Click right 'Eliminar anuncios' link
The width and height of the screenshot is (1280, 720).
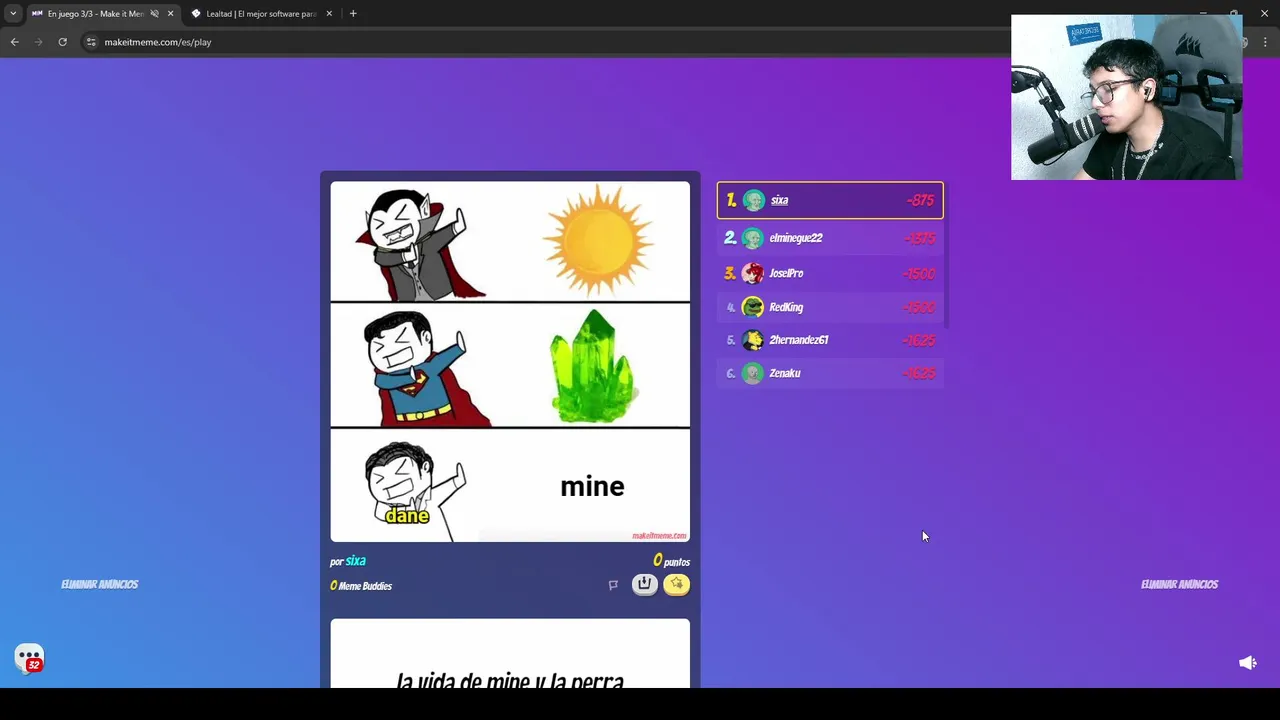[x=1179, y=584]
